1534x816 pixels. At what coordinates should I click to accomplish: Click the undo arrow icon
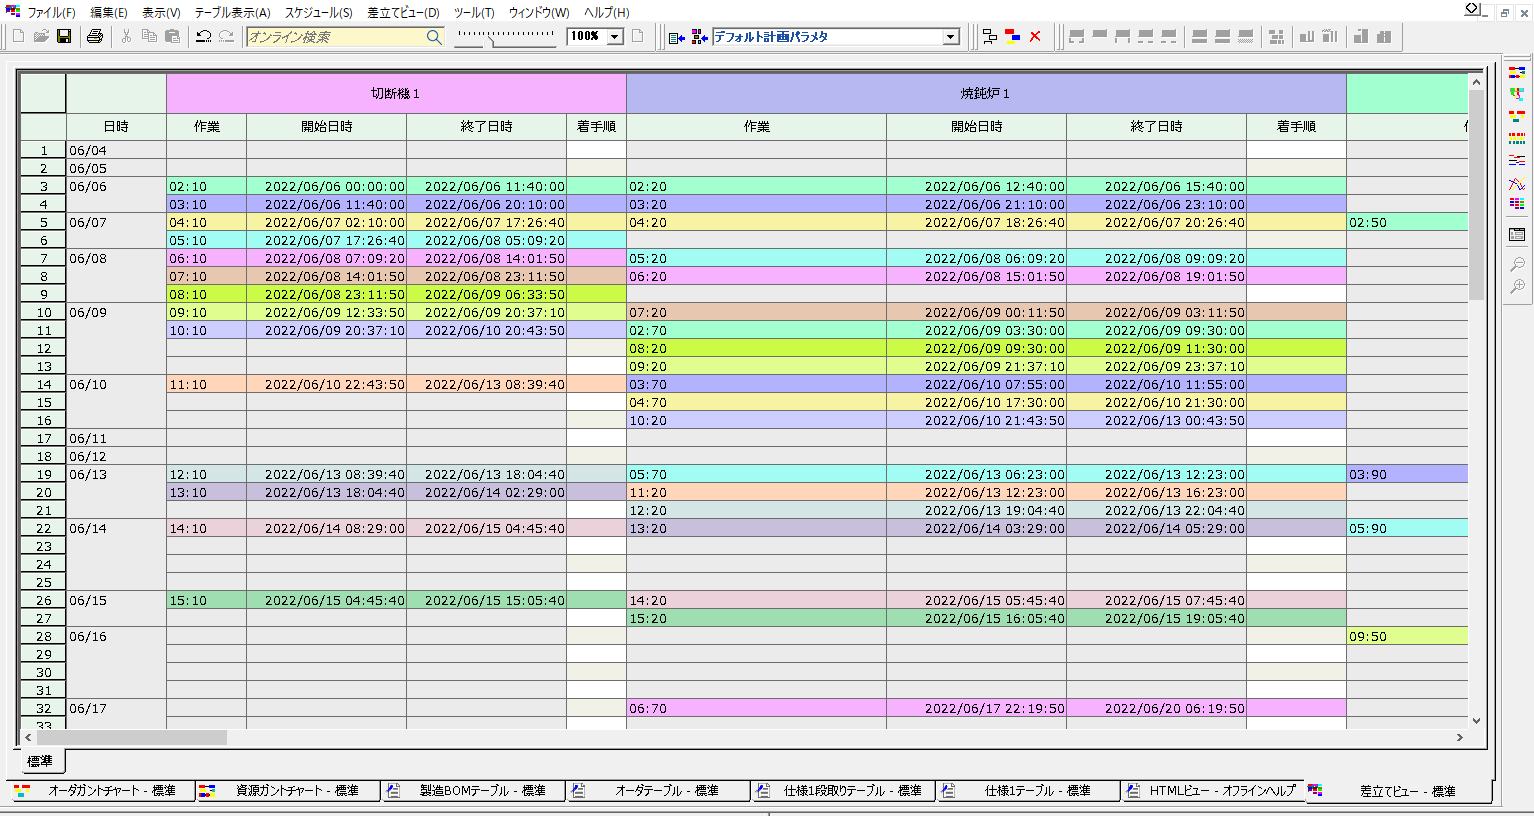(x=203, y=37)
